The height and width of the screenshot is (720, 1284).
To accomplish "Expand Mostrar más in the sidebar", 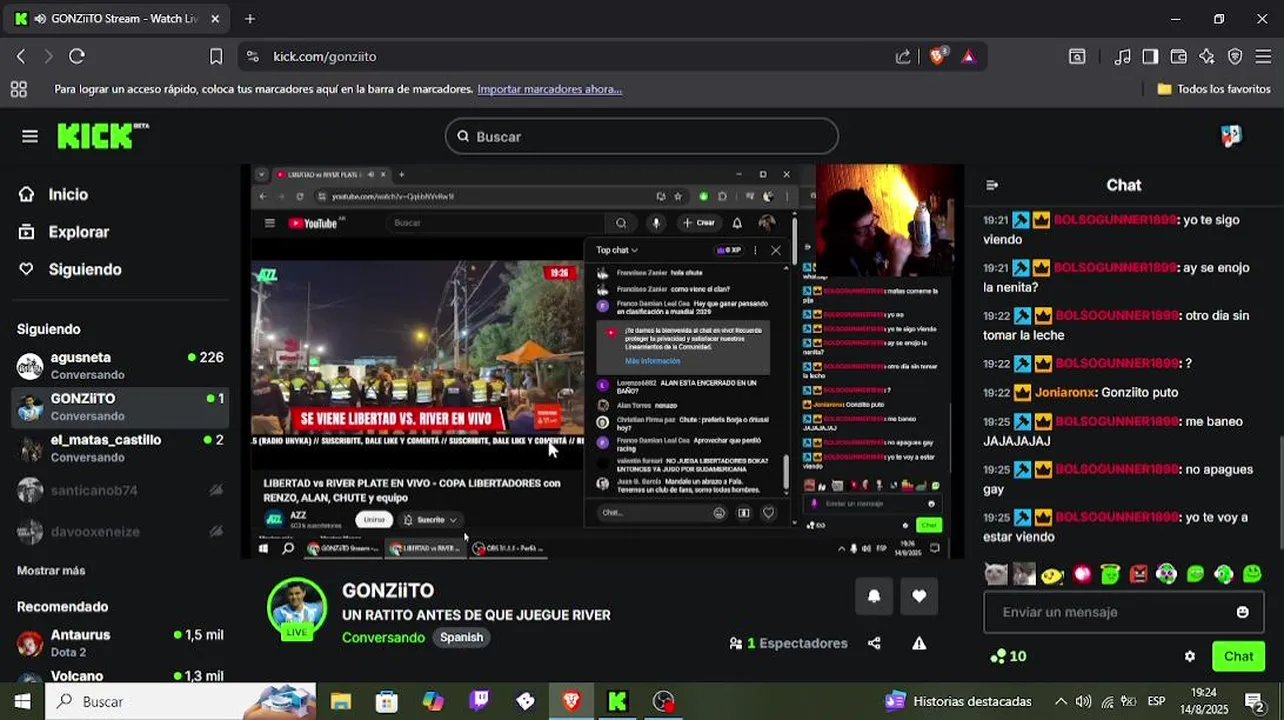I will pyautogui.click(x=51, y=570).
